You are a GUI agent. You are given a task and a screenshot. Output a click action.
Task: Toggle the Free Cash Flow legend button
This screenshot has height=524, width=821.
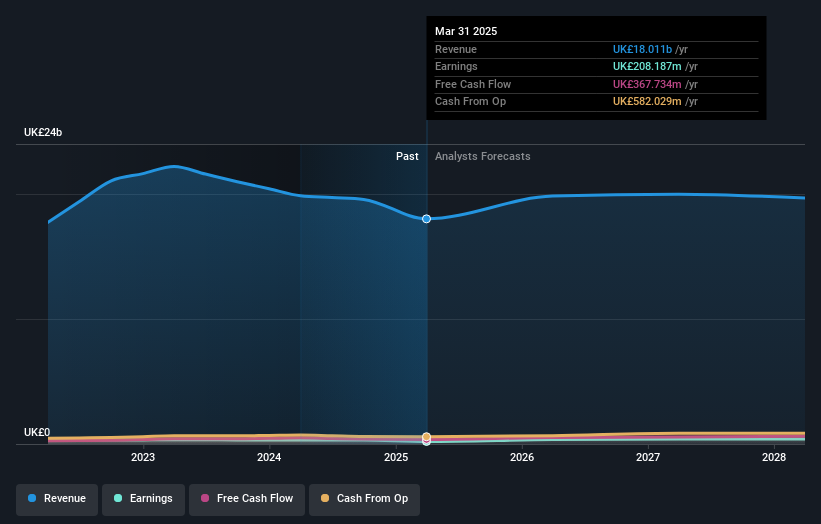(x=247, y=499)
